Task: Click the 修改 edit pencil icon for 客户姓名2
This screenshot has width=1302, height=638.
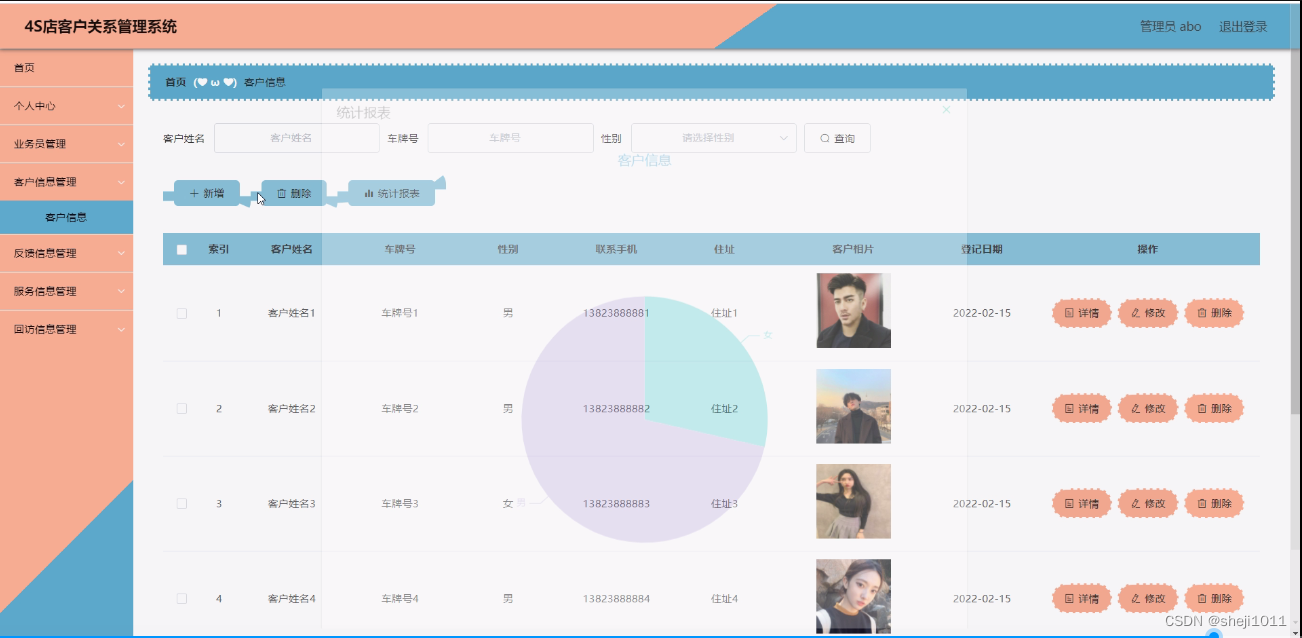Action: (1147, 408)
